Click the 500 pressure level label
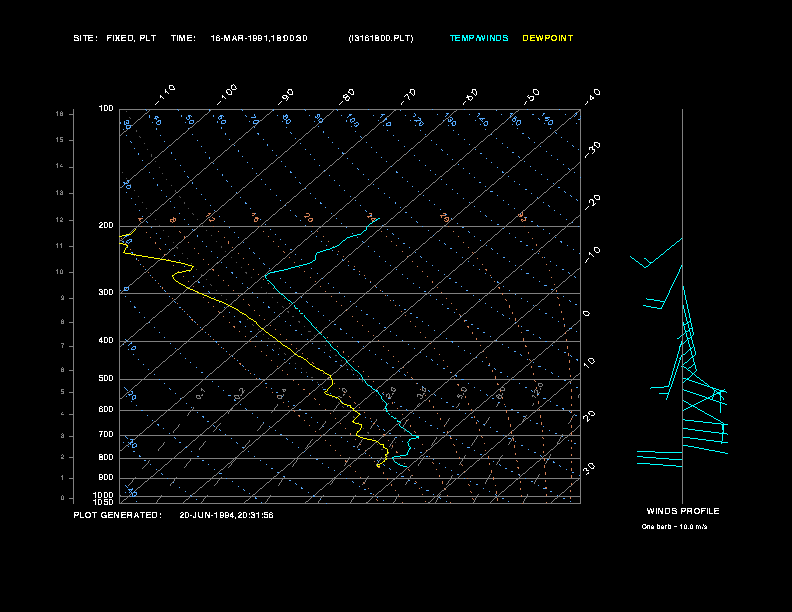Image resolution: width=792 pixels, height=612 pixels. [x=106, y=379]
